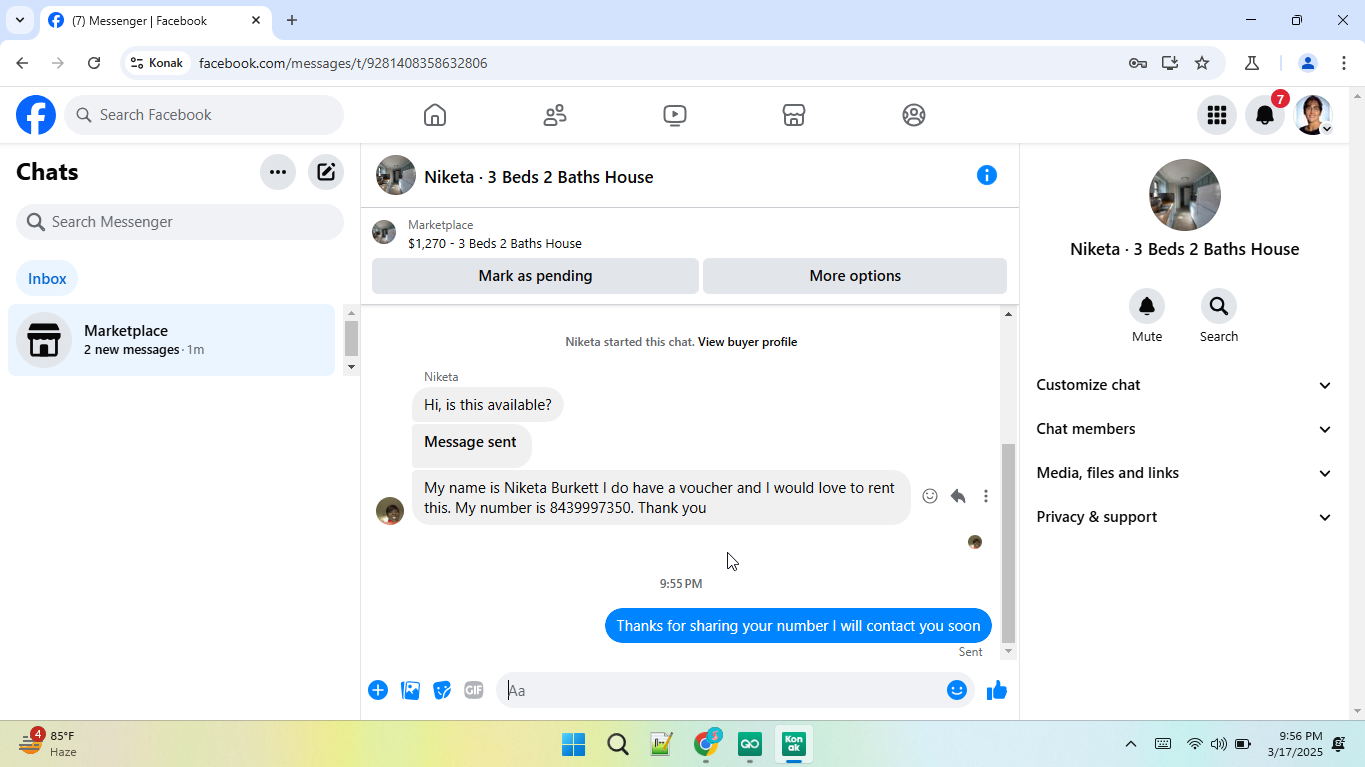Click the browser address bar URL

coord(343,63)
